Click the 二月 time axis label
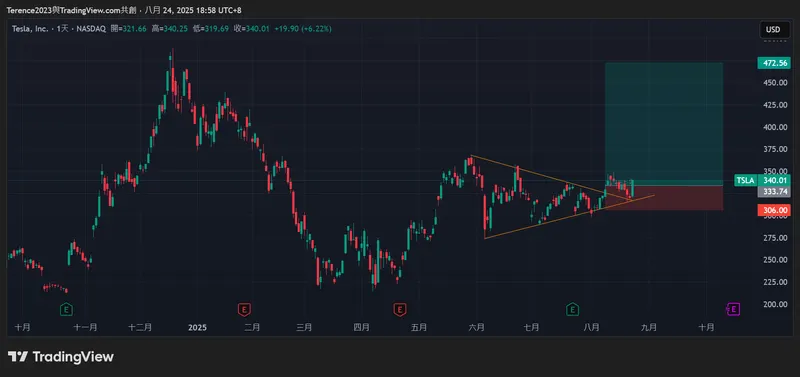 252,327
